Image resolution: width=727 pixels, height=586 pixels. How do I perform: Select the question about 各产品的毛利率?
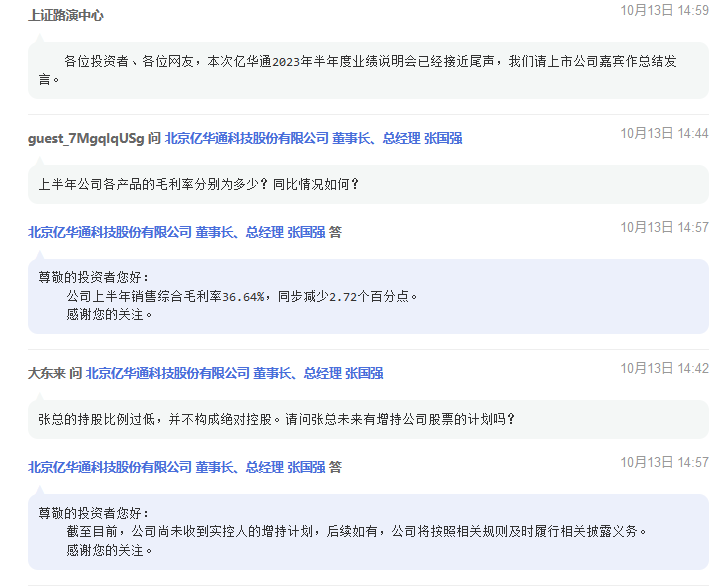click(368, 185)
